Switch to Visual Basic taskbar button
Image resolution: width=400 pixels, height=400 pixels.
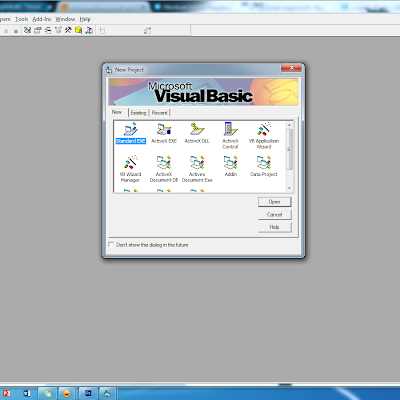[x=107, y=394]
